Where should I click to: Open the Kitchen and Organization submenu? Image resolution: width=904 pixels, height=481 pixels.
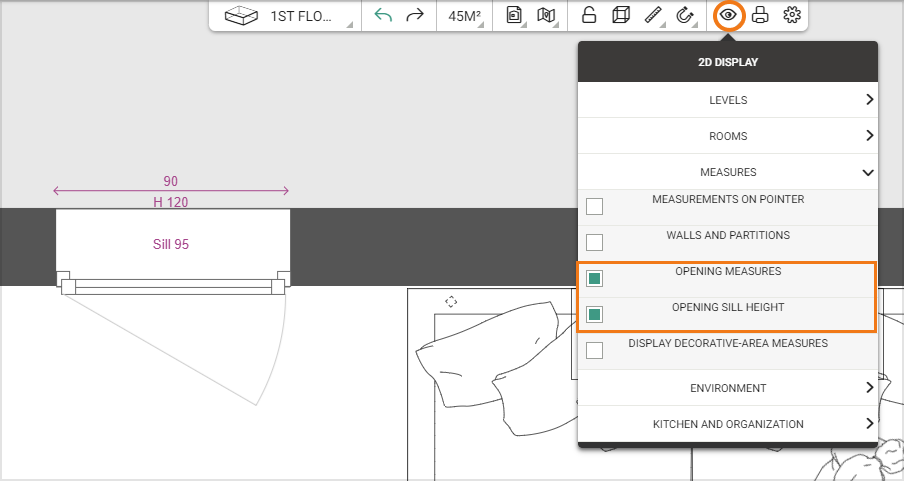click(x=728, y=424)
